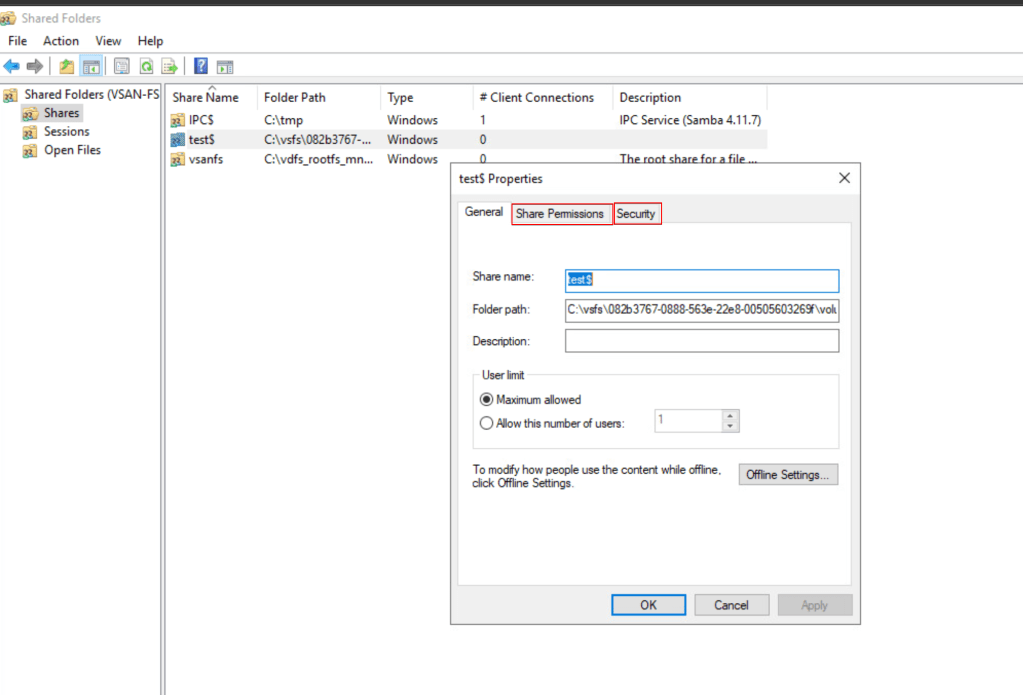Image resolution: width=1023 pixels, height=695 pixels.
Task: Switch to the Security tab
Action: (x=636, y=214)
